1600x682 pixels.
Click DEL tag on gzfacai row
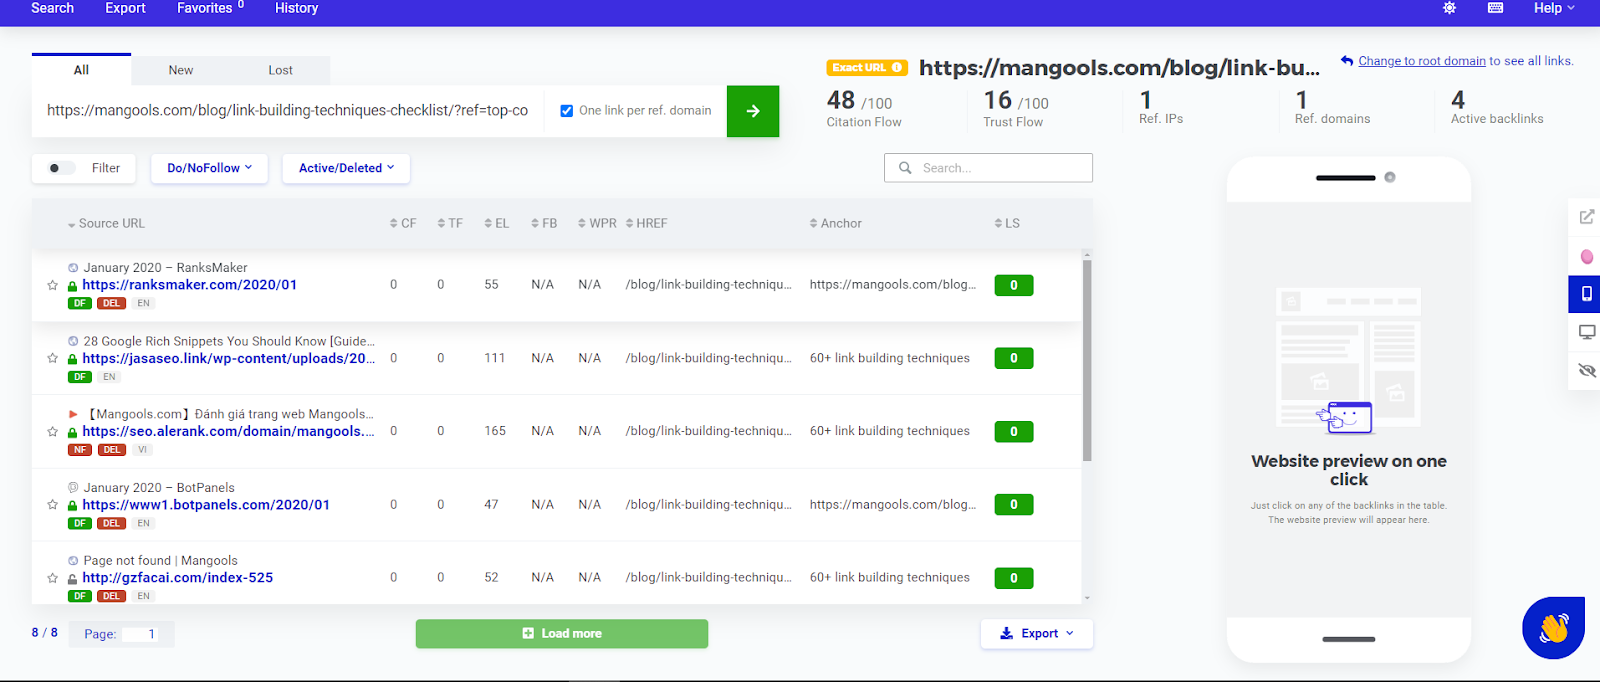click(111, 596)
